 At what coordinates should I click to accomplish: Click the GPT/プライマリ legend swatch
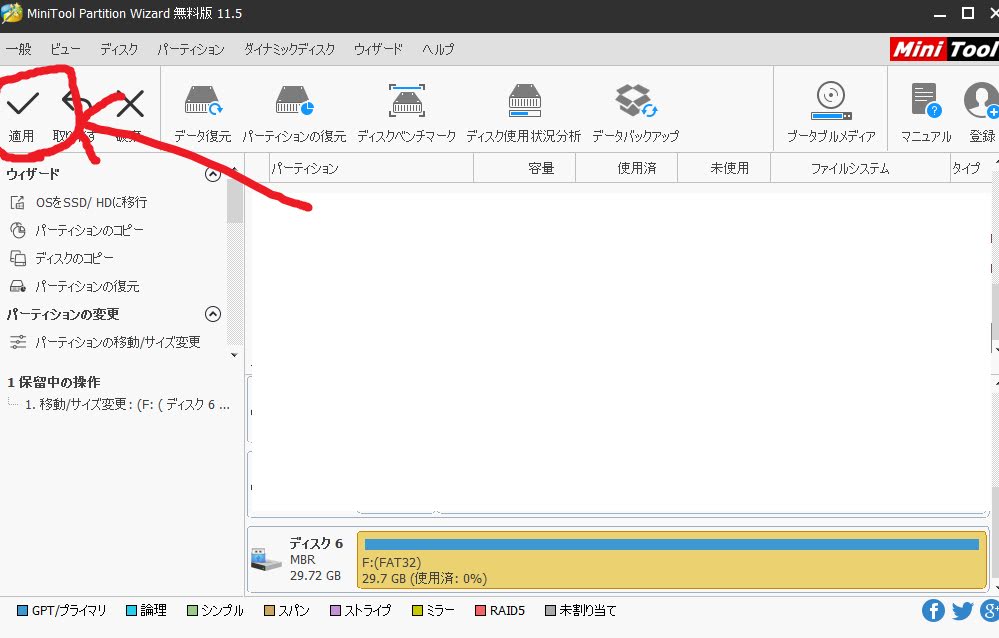pyautogui.click(x=22, y=611)
